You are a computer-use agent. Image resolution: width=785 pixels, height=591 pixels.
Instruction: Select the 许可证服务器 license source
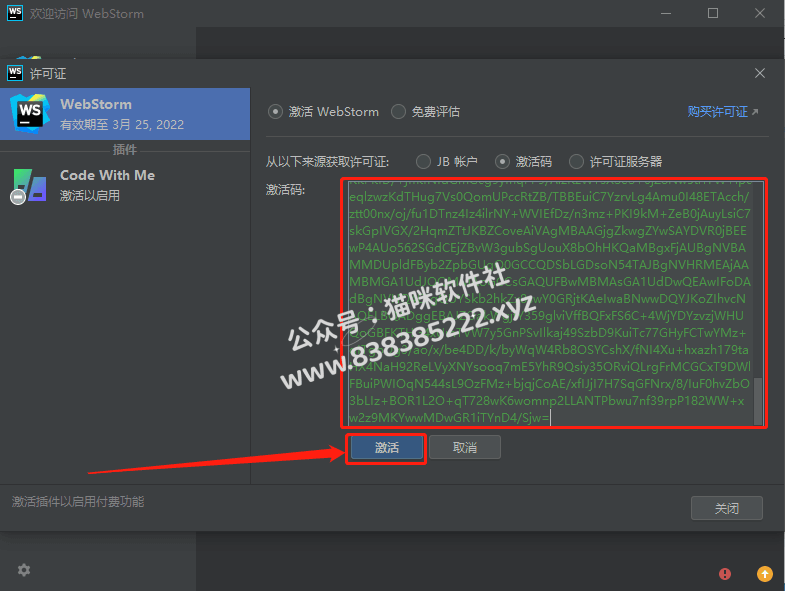coord(616,162)
